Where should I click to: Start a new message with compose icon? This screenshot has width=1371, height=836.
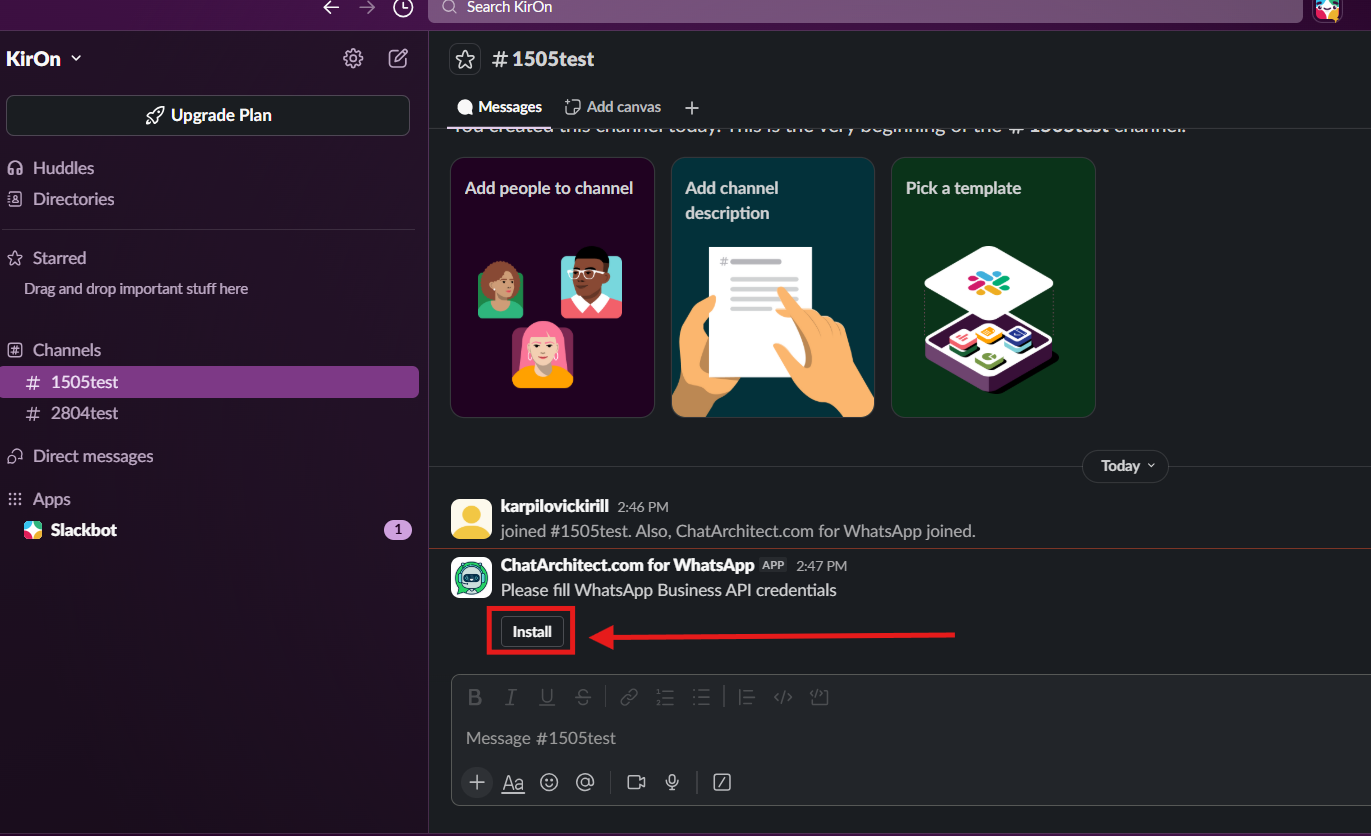(398, 58)
